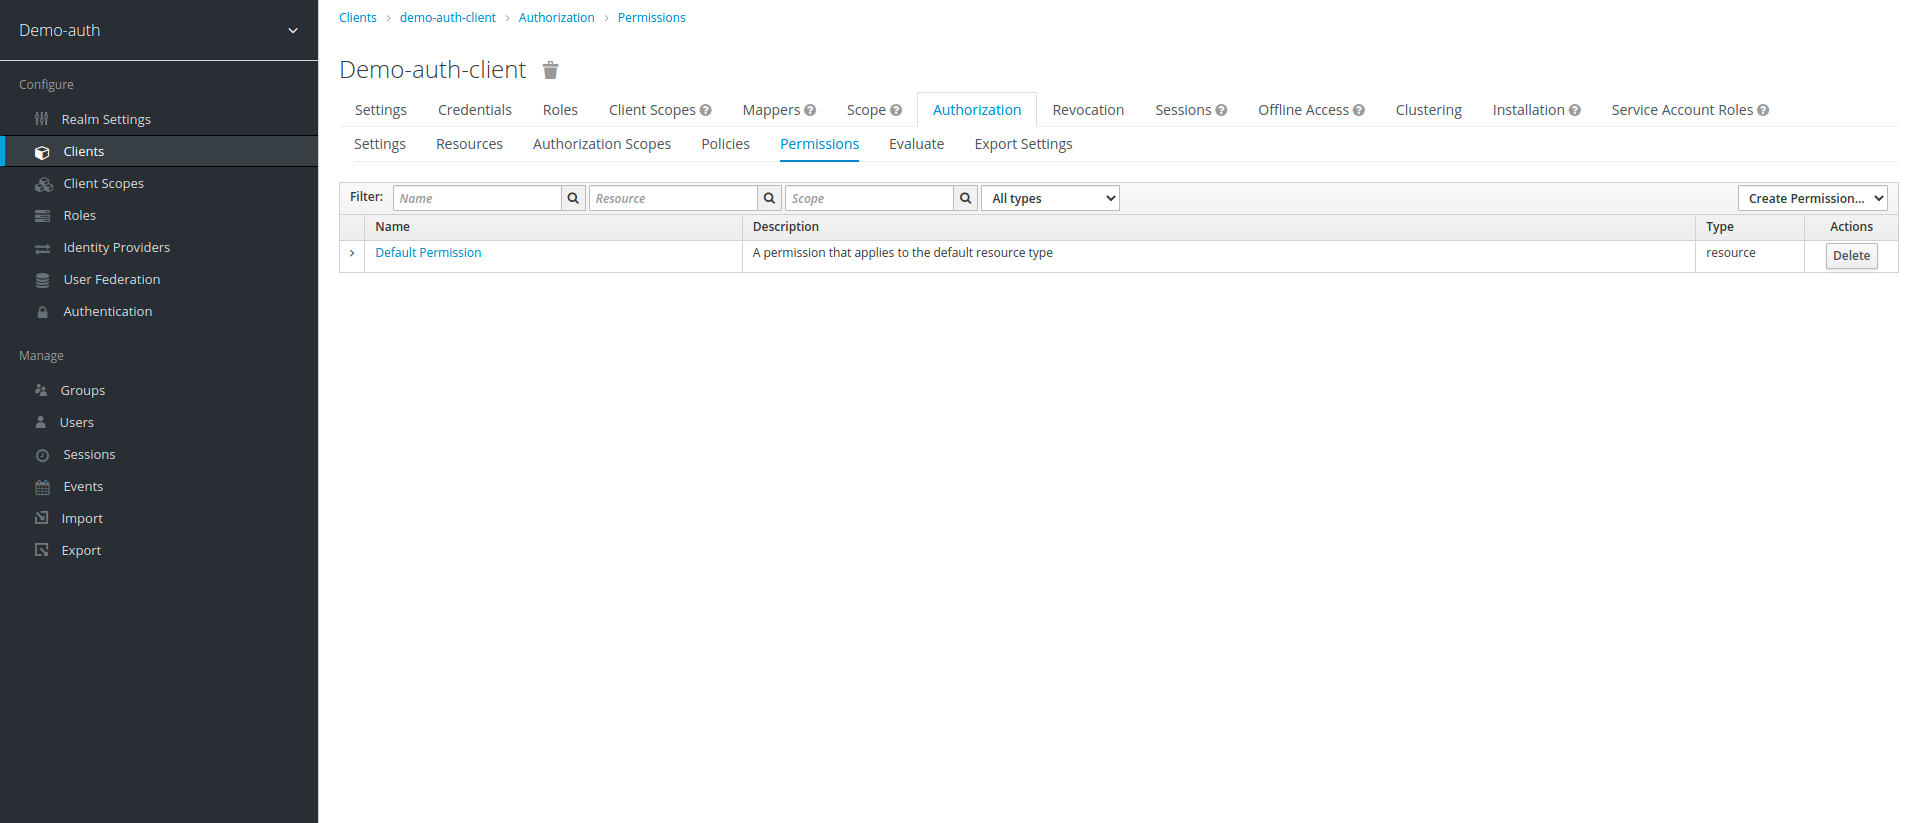Click the help icon next to Offline Access

tap(1359, 111)
